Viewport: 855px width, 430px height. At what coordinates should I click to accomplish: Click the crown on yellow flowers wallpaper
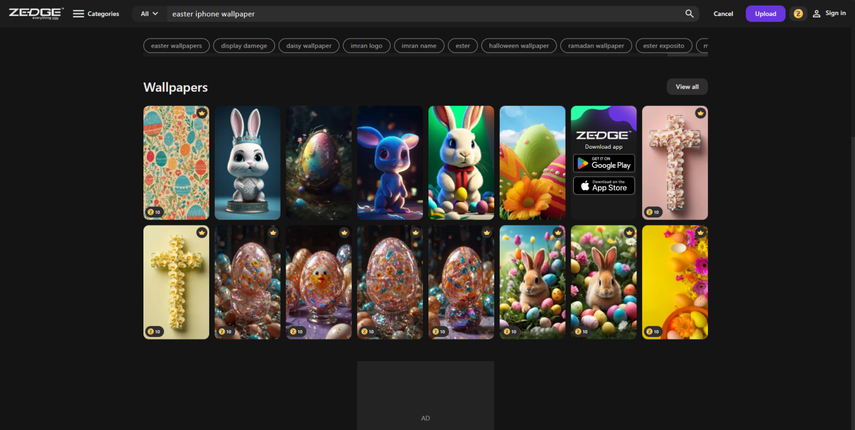click(x=701, y=233)
